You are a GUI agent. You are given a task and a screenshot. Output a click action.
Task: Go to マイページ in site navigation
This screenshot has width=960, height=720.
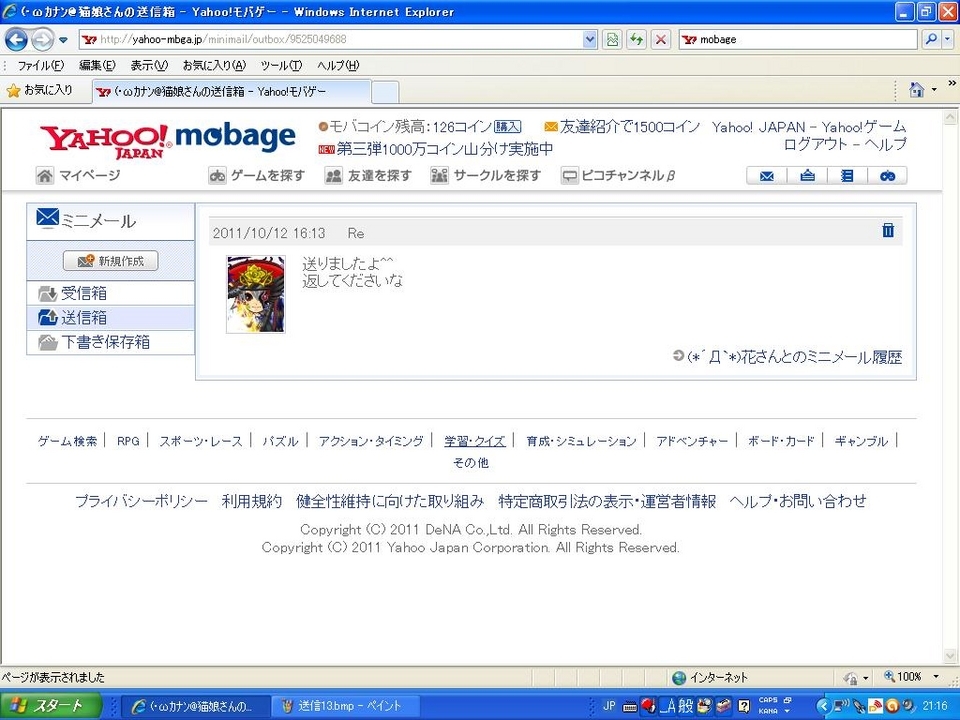[x=78, y=176]
